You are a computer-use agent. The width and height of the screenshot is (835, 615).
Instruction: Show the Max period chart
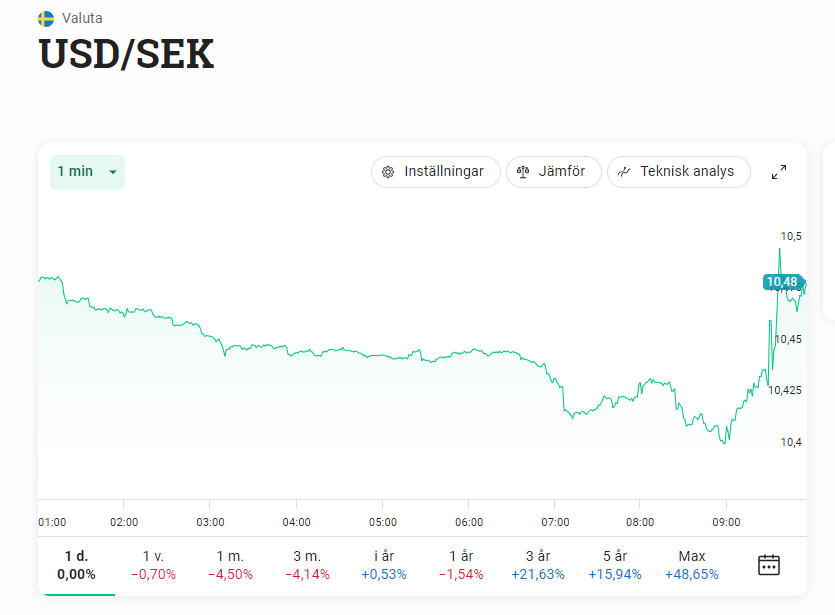pos(691,565)
